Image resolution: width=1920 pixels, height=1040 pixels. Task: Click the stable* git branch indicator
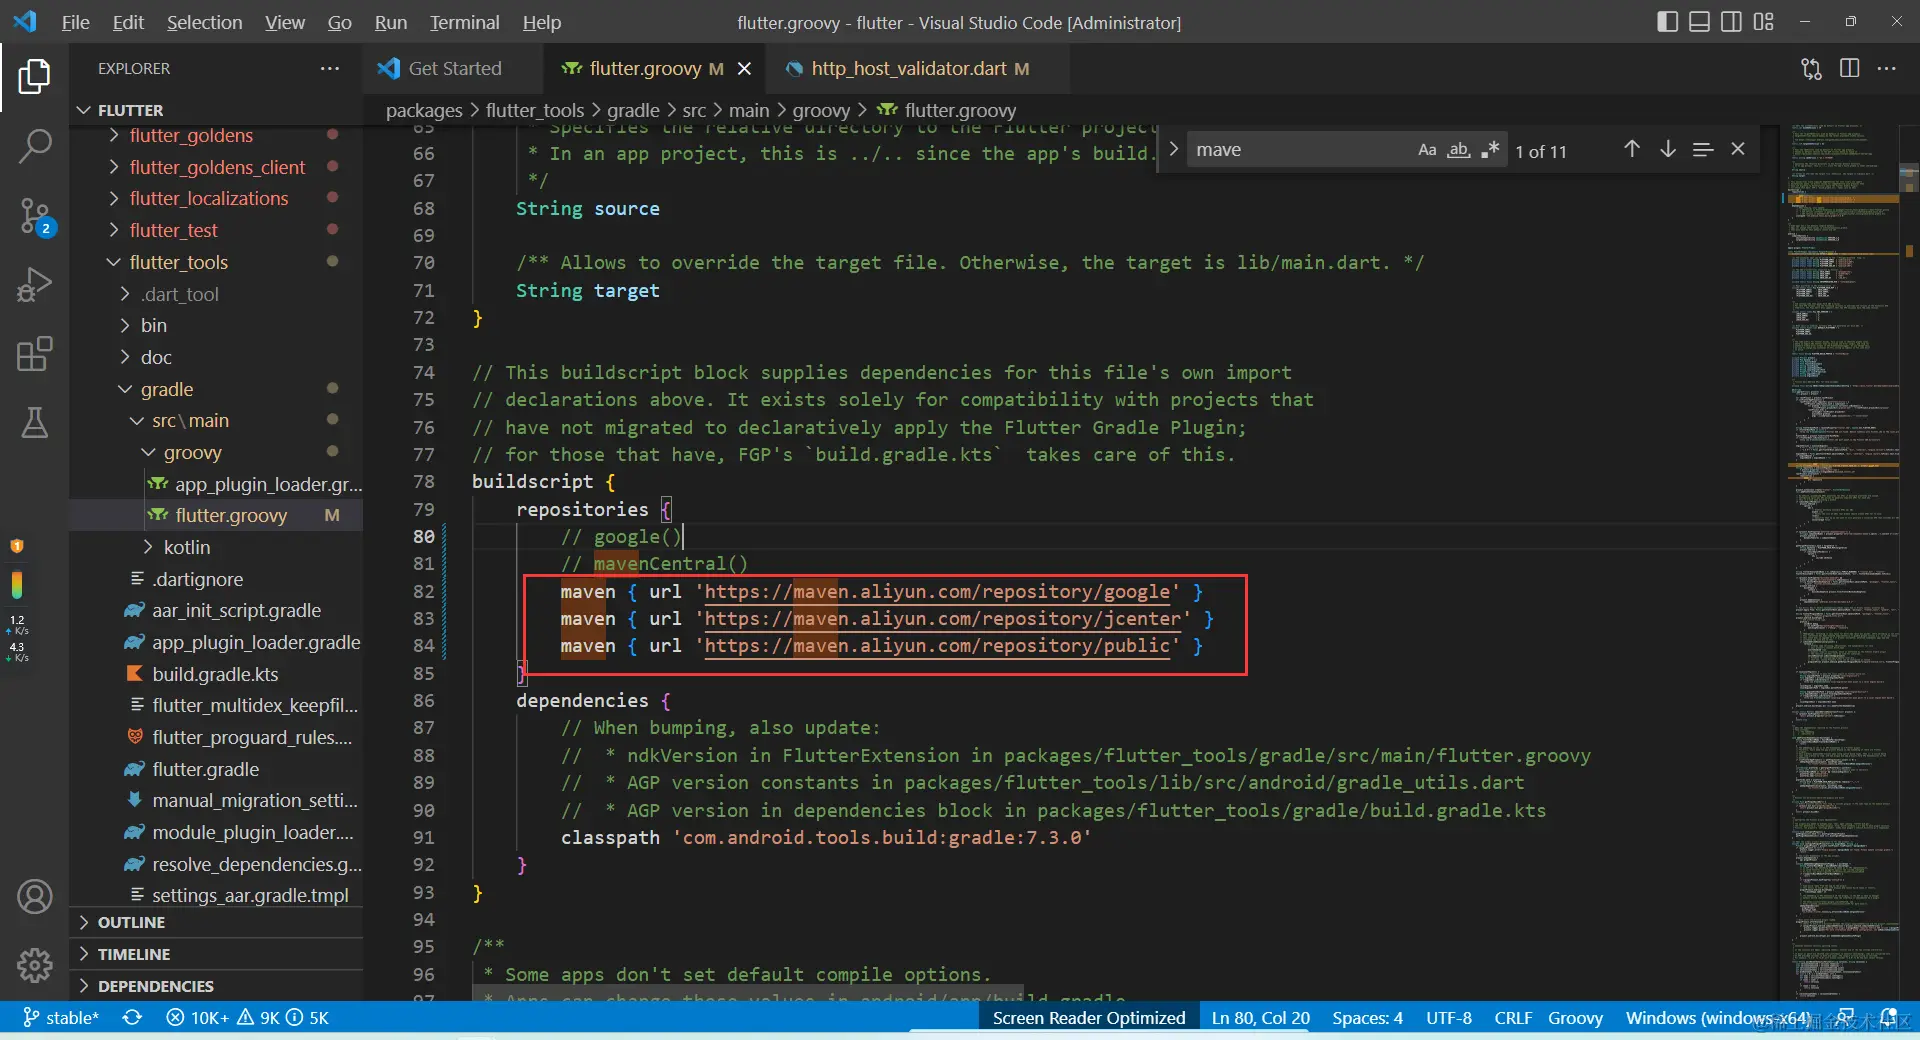61,1018
